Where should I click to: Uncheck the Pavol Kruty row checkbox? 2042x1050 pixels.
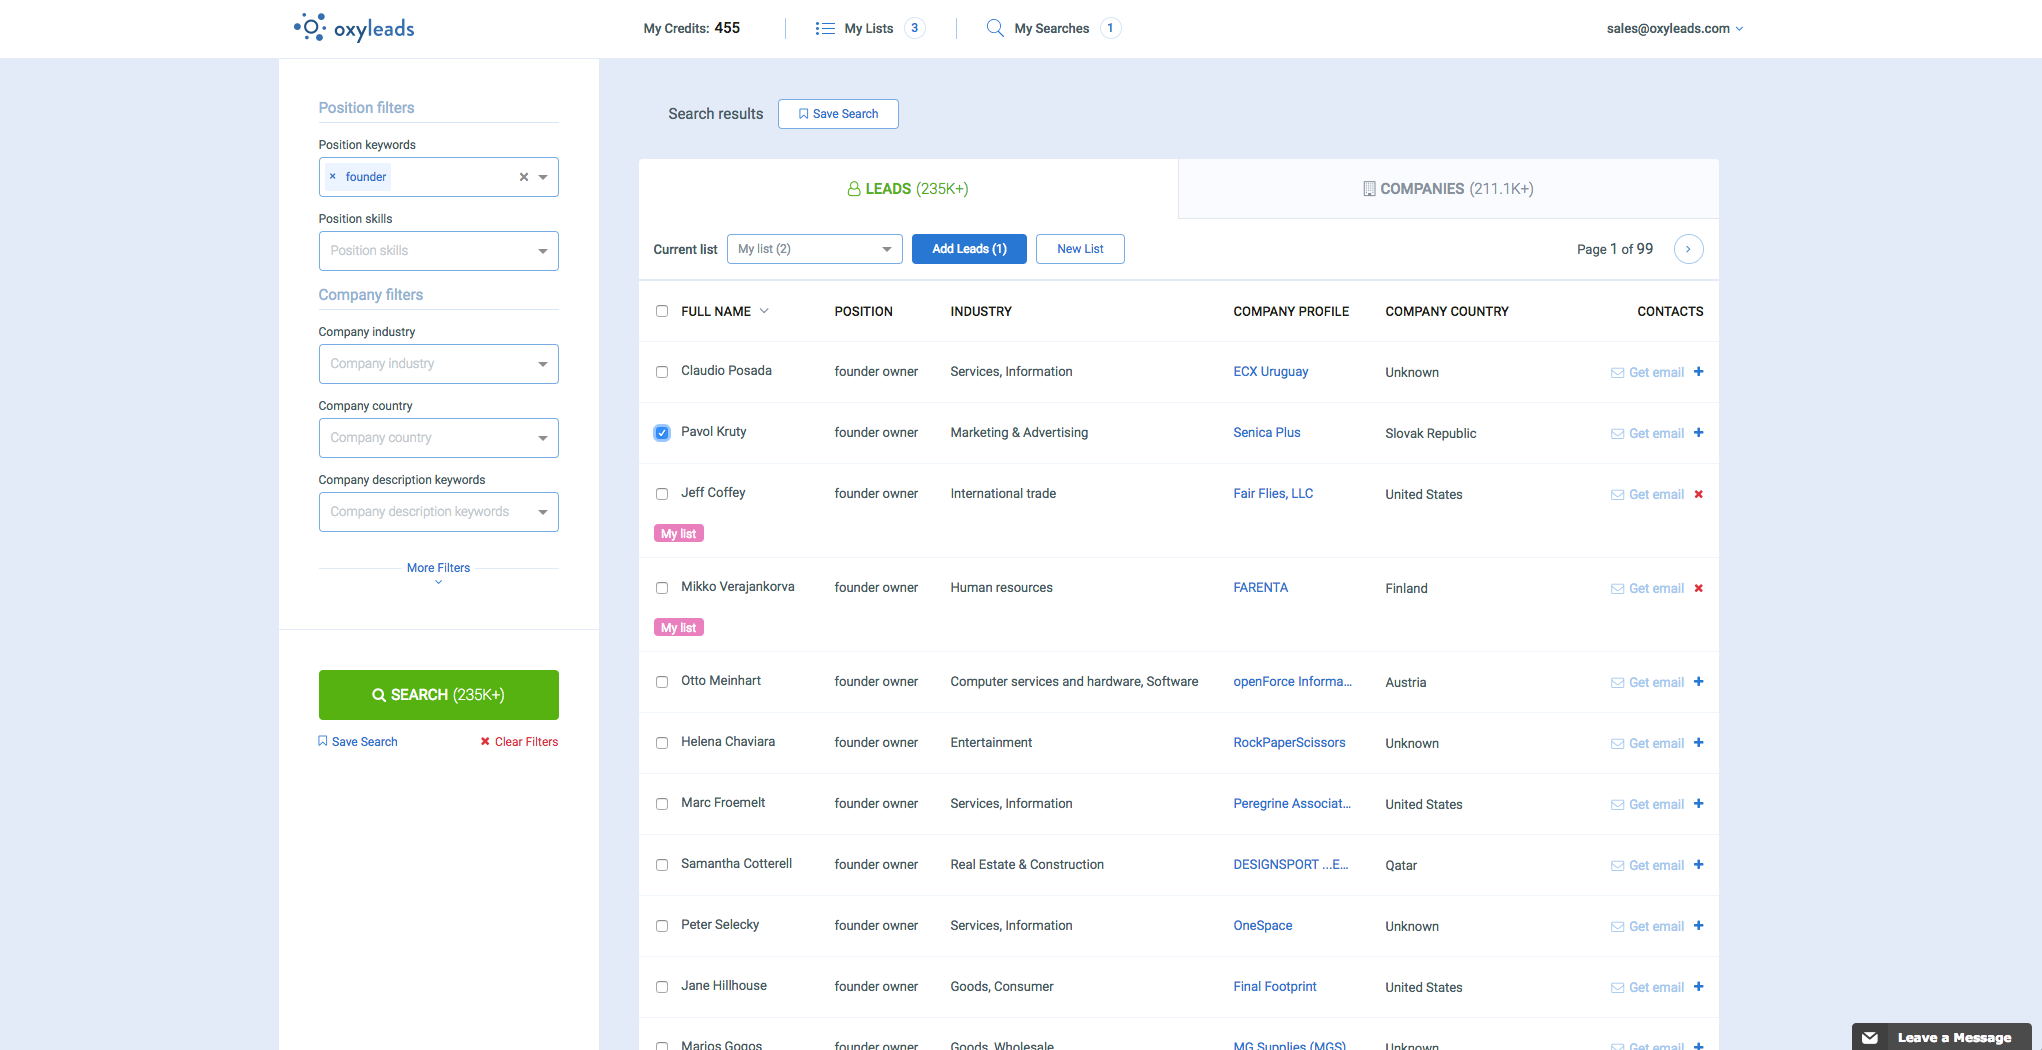coord(662,433)
